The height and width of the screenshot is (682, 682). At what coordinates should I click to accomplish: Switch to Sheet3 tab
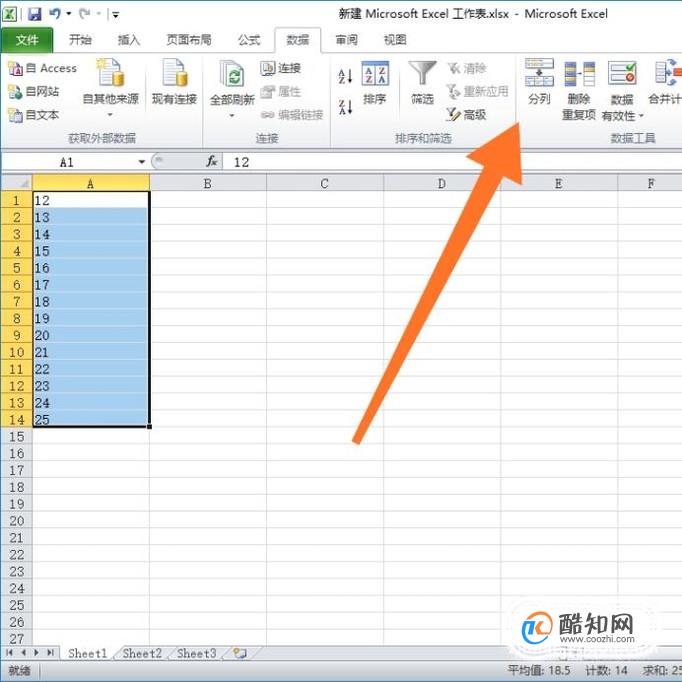pos(197,653)
